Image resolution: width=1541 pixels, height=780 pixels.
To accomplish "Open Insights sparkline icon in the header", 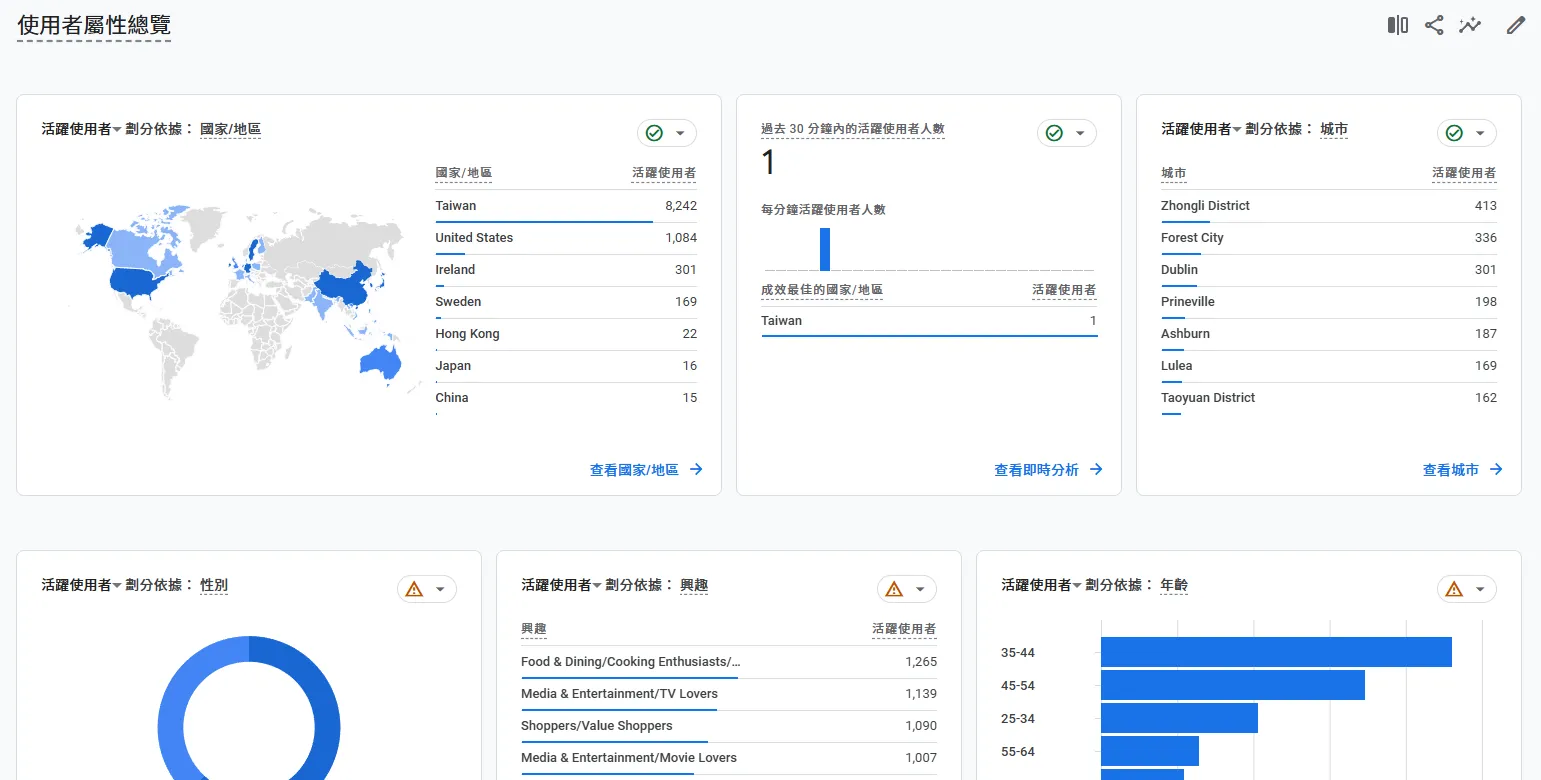I will pyautogui.click(x=1470, y=25).
